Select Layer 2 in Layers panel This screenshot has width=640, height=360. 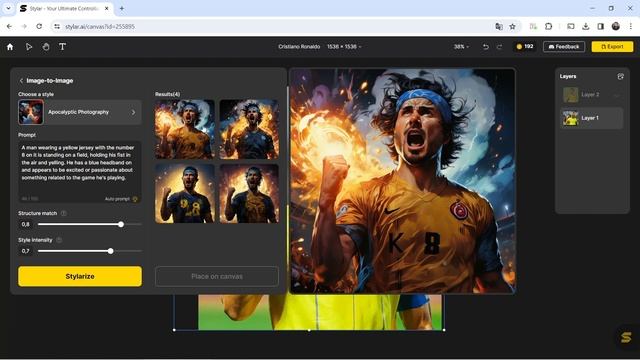coord(591,95)
